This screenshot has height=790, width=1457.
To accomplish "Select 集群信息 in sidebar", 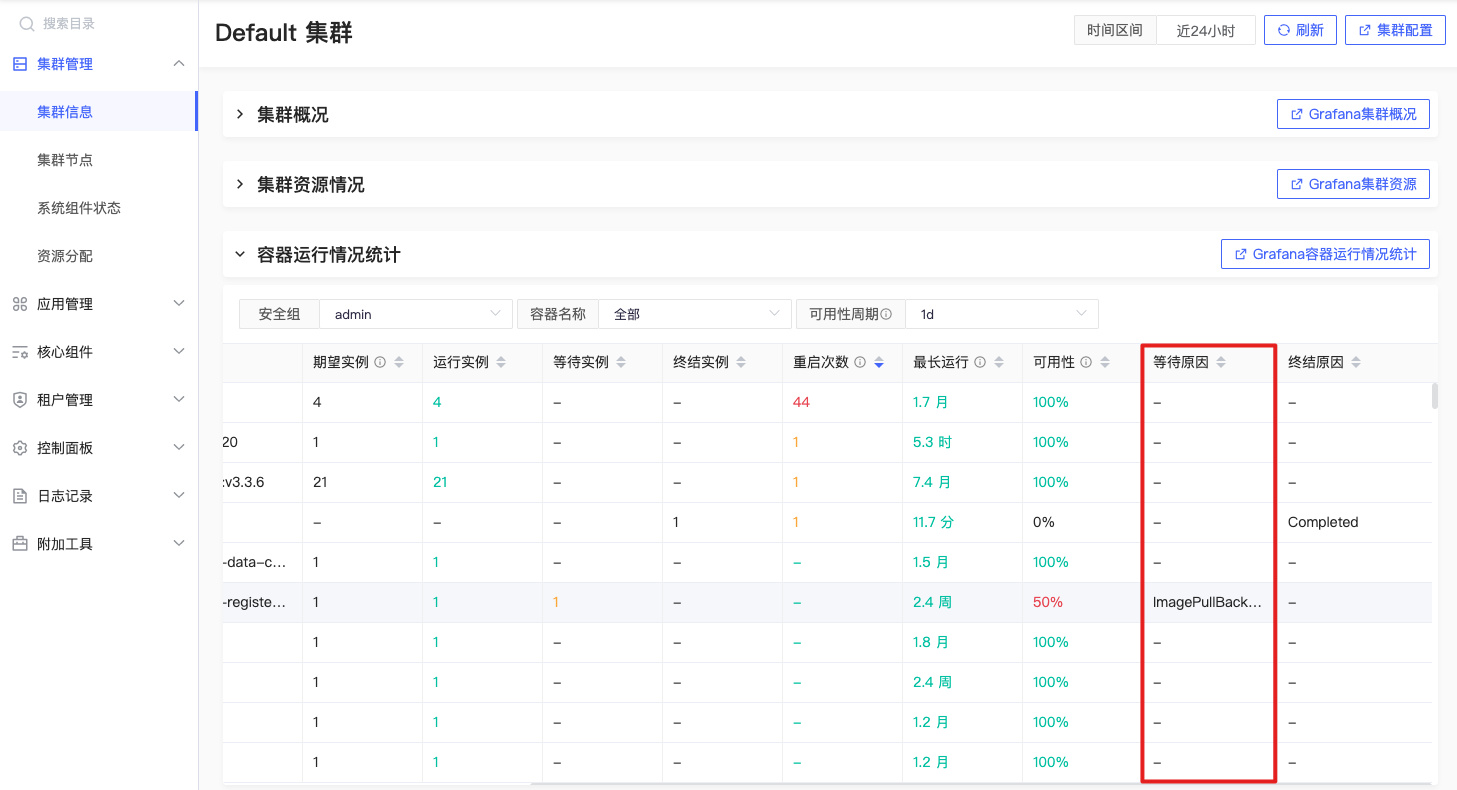I will (x=65, y=112).
